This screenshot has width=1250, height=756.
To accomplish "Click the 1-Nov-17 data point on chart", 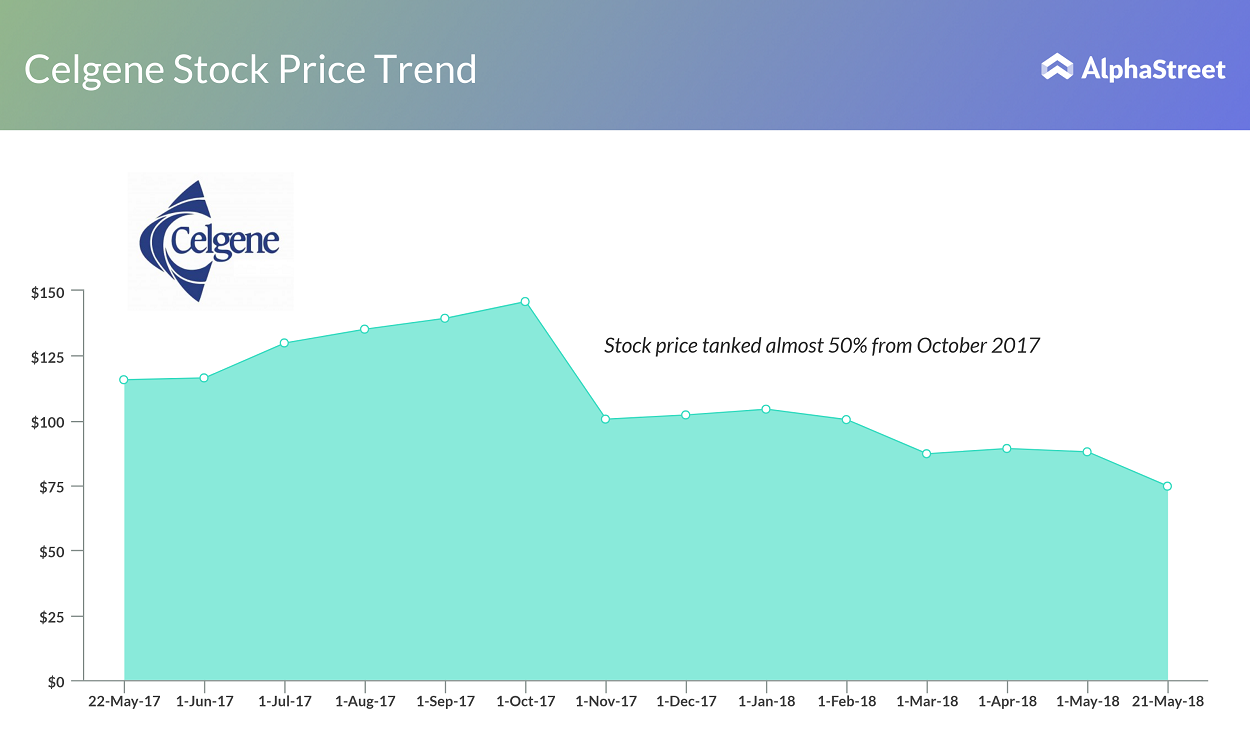I will click(x=606, y=419).
